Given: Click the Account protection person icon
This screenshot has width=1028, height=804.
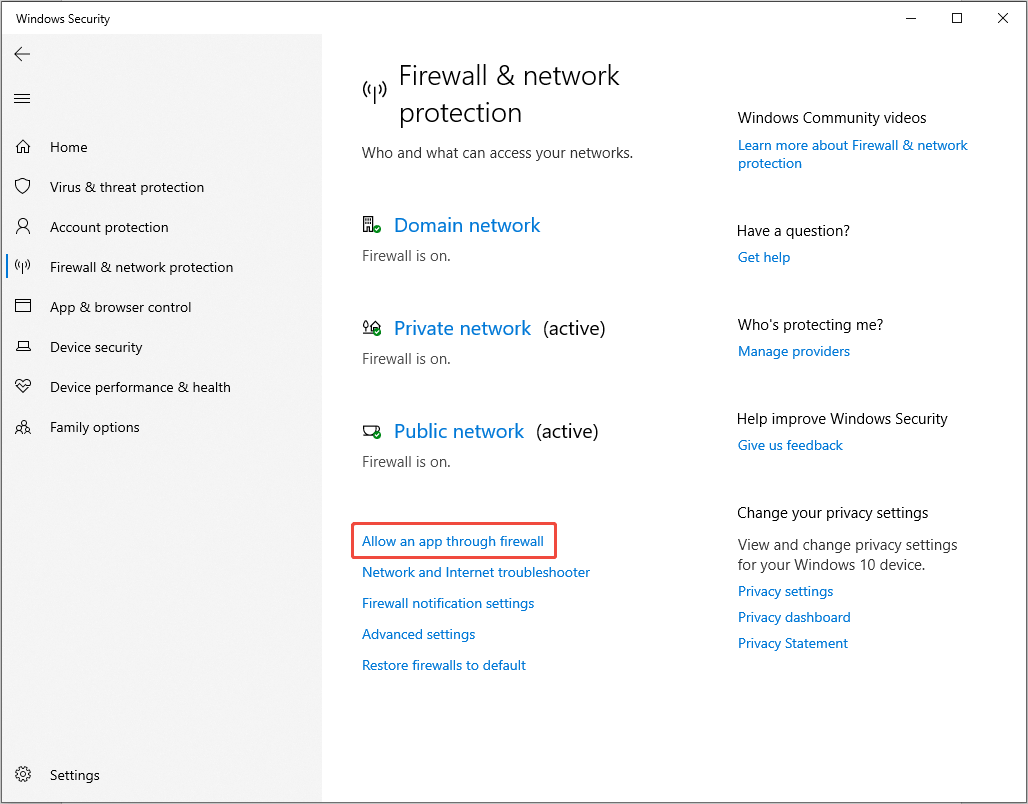Looking at the screenshot, I should click(x=22, y=227).
